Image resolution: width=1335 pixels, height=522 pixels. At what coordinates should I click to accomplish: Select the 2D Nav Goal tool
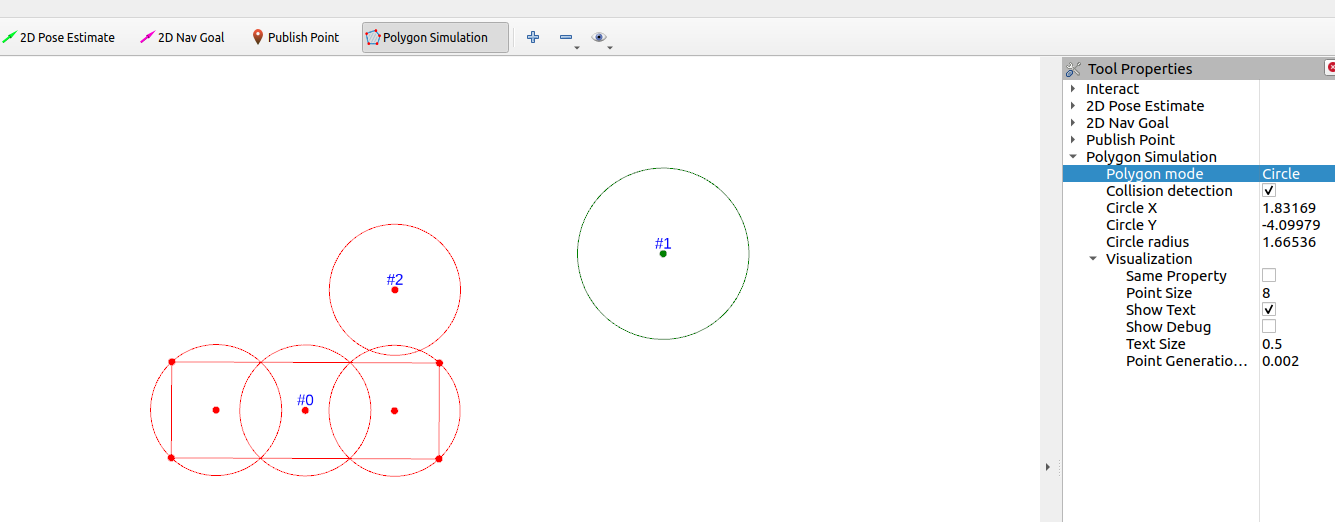click(183, 37)
